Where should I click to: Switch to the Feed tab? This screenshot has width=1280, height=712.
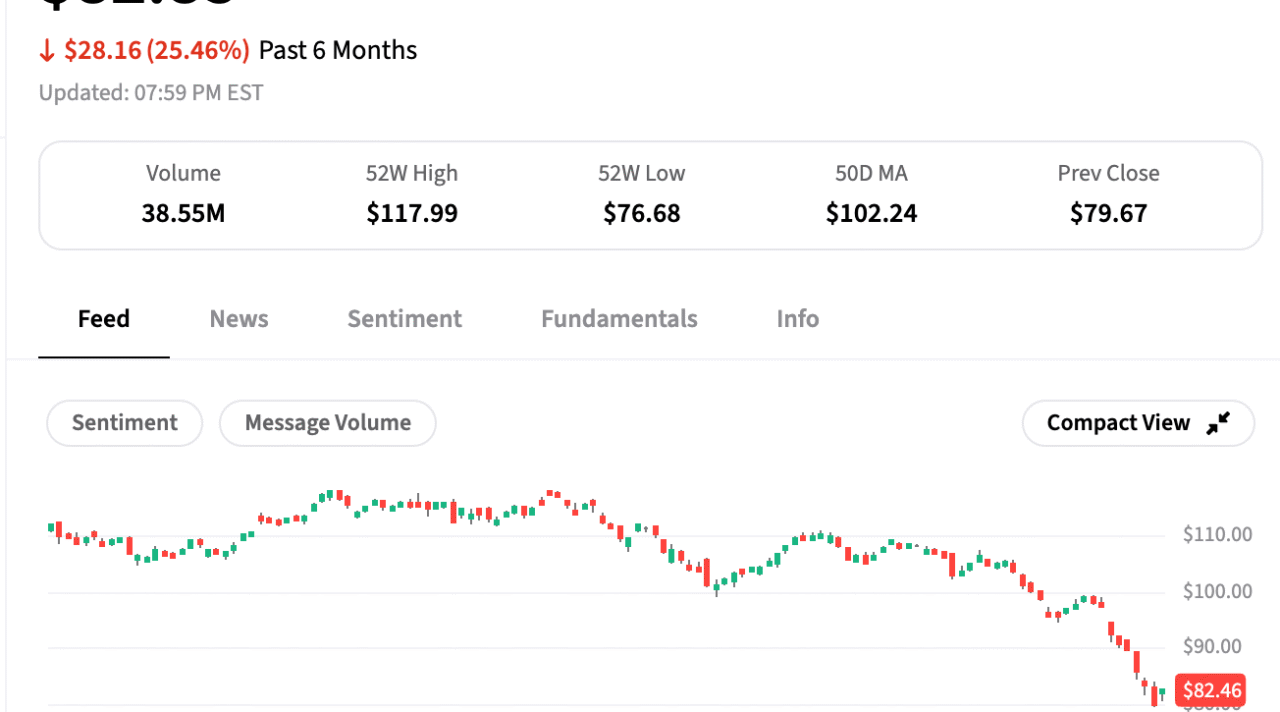(x=104, y=319)
